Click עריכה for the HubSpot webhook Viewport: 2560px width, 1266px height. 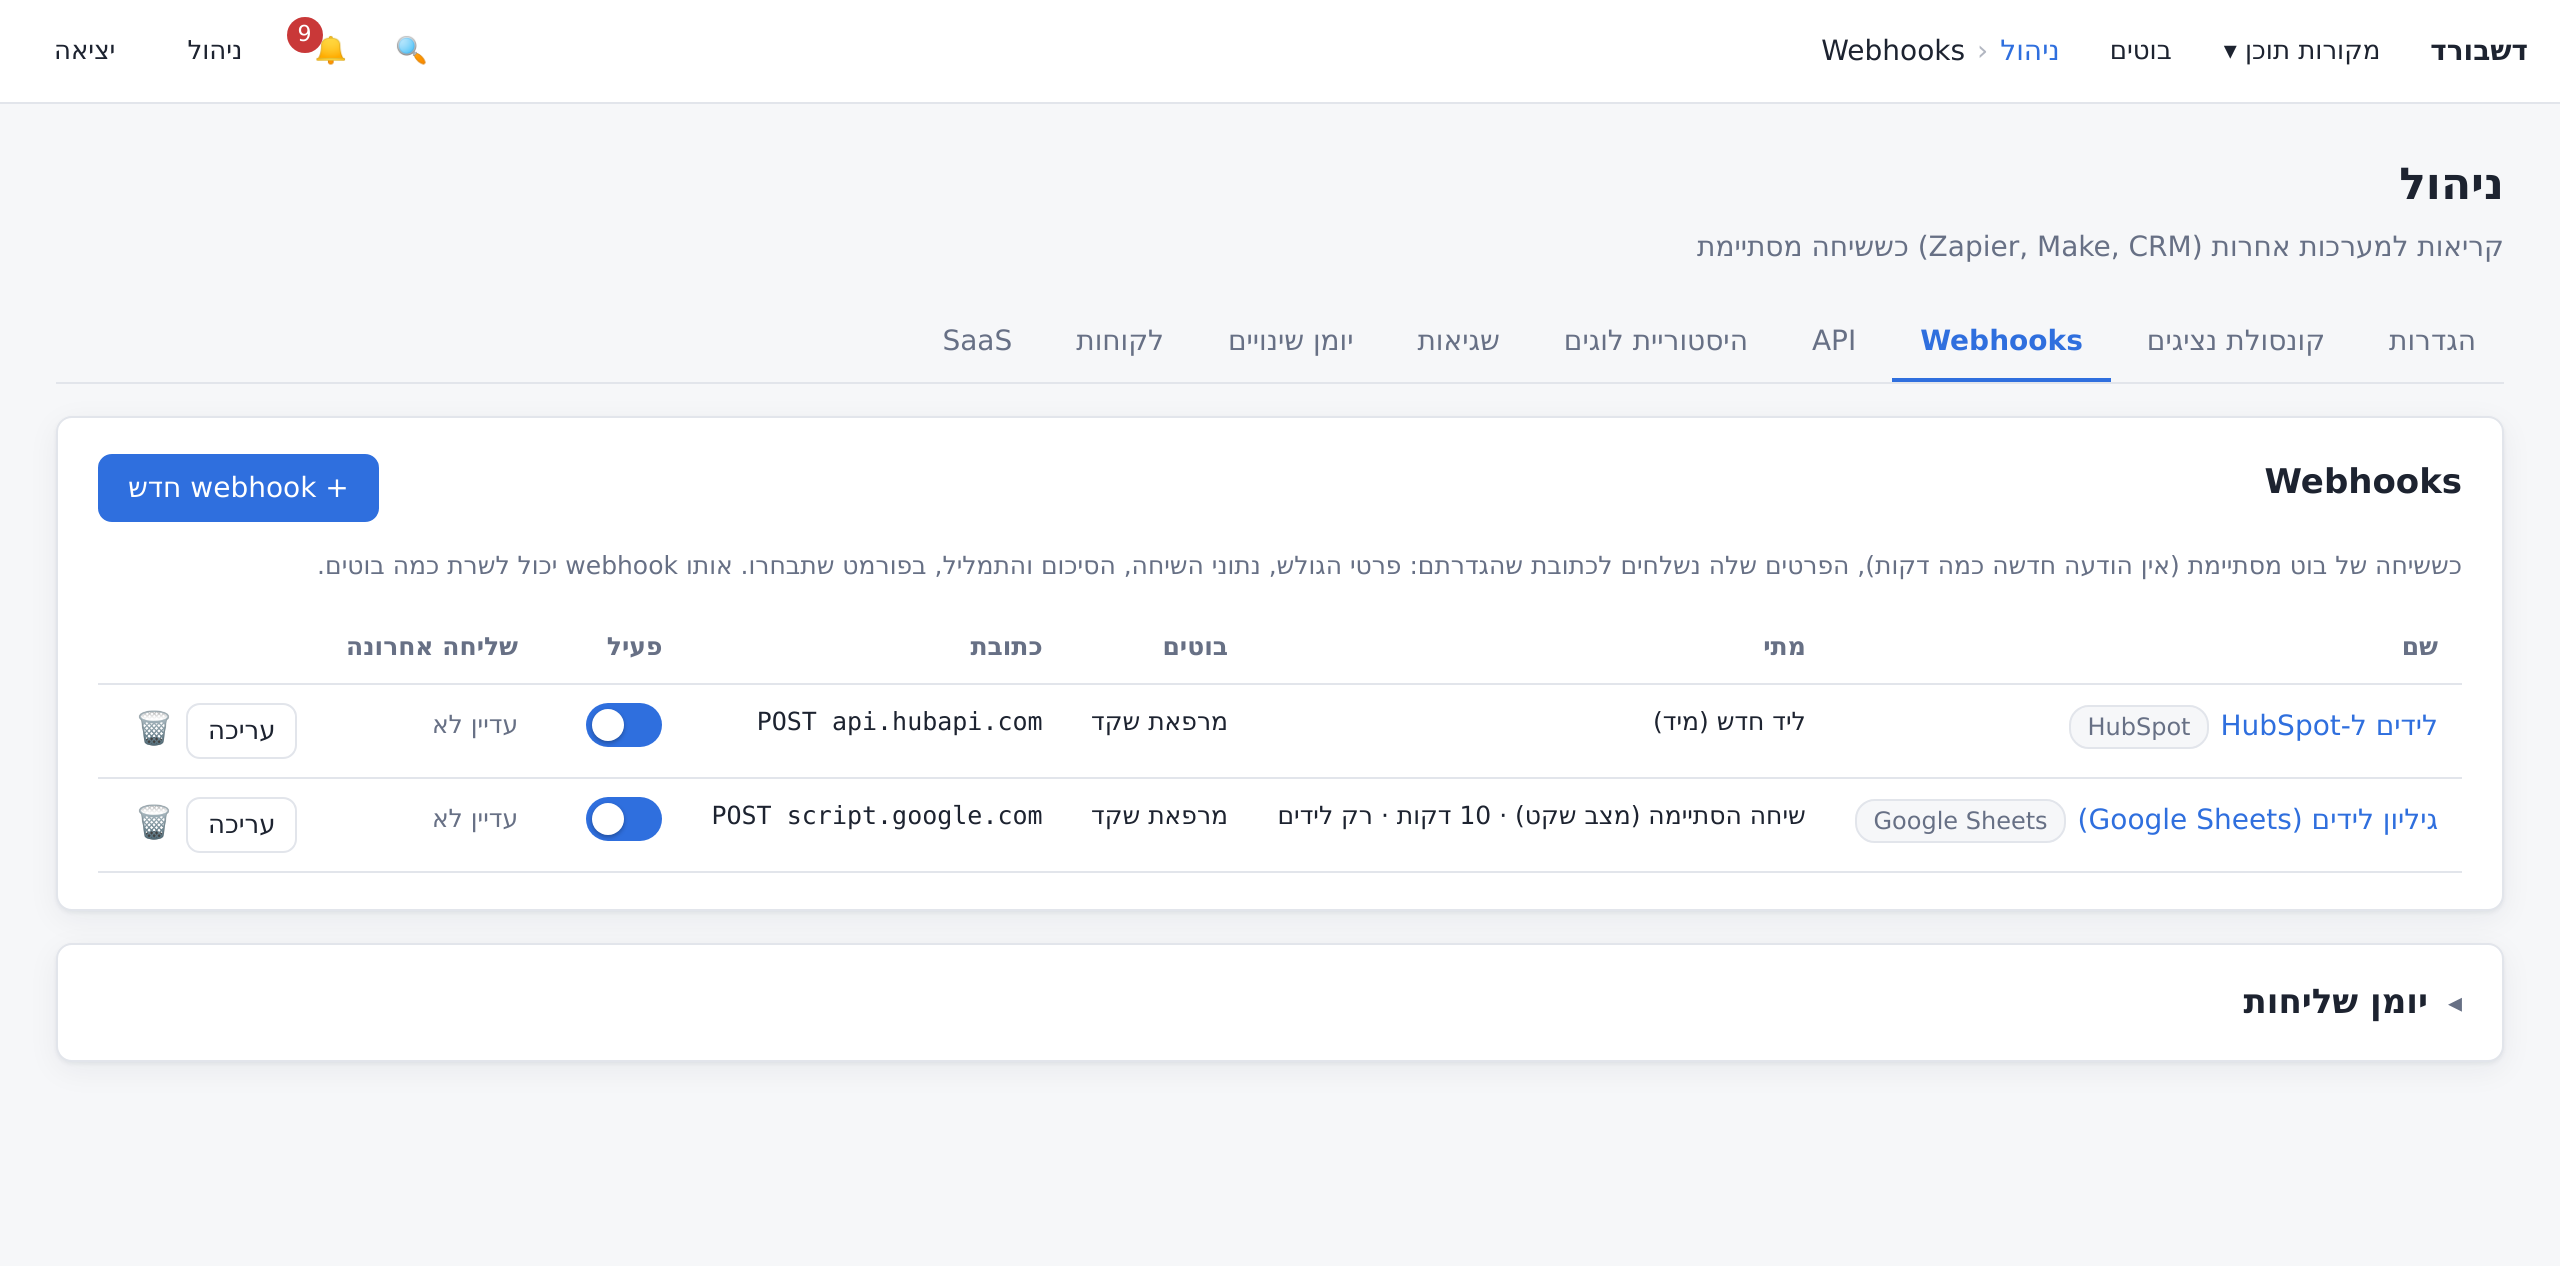point(241,730)
